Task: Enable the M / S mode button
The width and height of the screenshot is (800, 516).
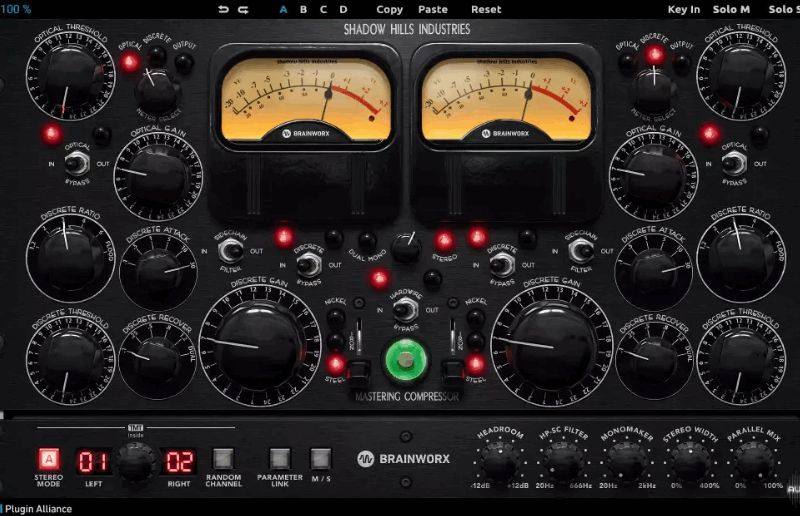Action: pyautogui.click(x=321, y=458)
